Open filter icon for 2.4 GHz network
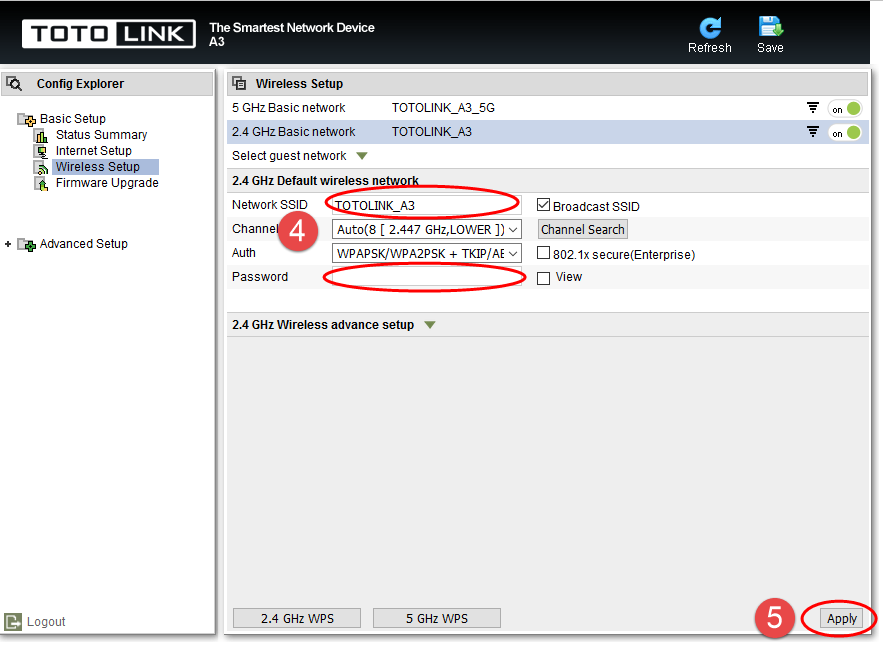Viewport: 883px width, 652px height. click(813, 132)
